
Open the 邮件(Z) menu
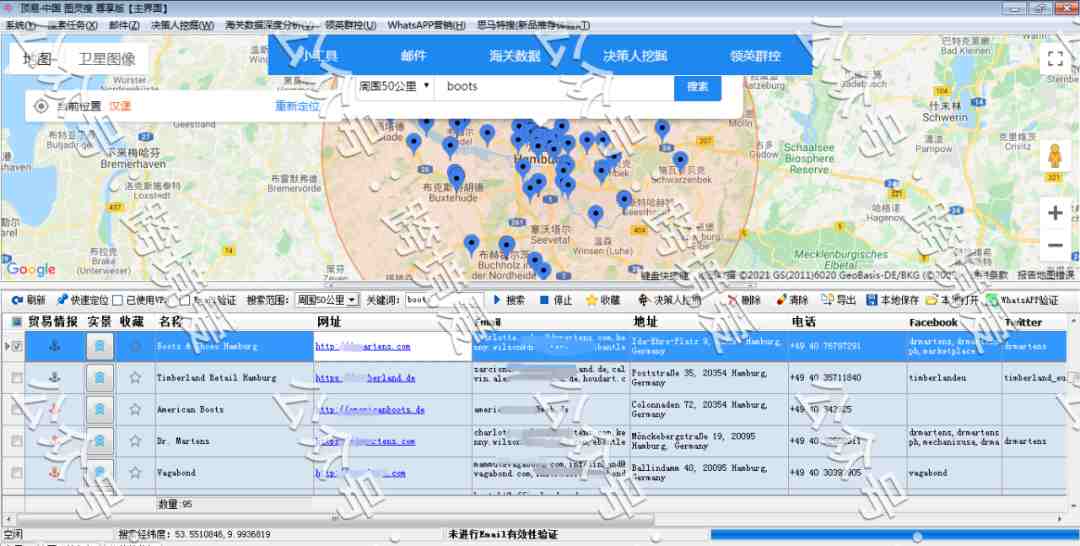[x=124, y=25]
